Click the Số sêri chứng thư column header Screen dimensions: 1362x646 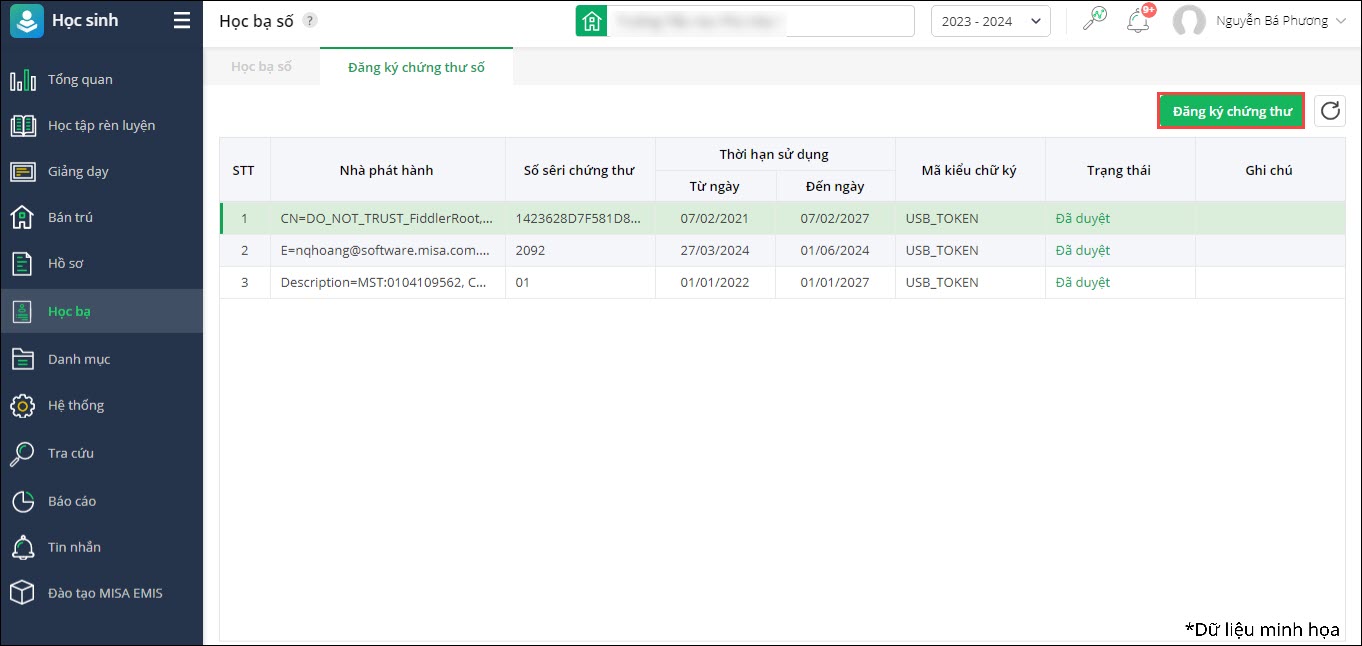580,170
